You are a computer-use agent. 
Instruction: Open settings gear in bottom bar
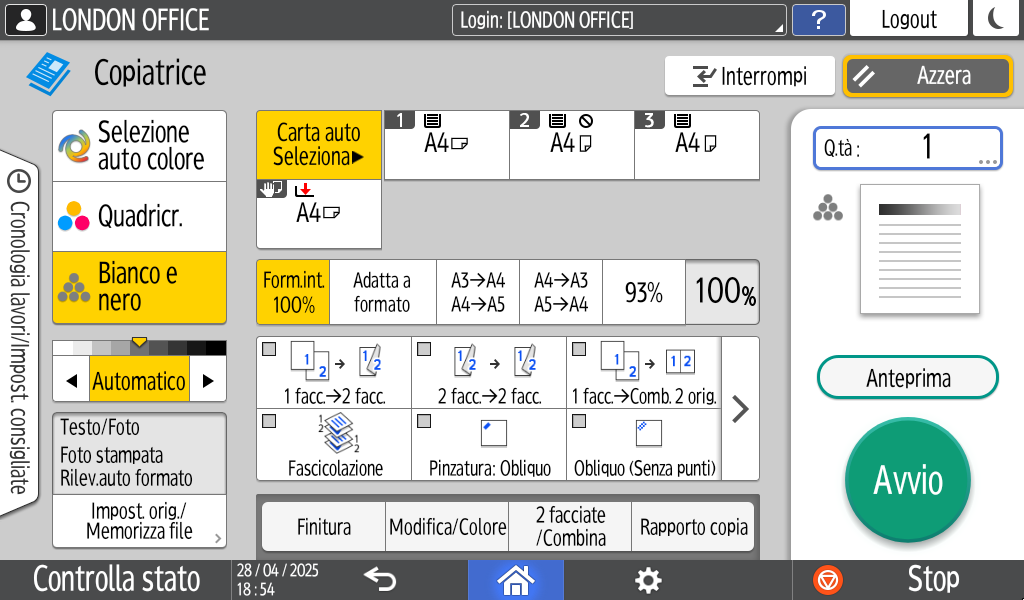[648, 580]
